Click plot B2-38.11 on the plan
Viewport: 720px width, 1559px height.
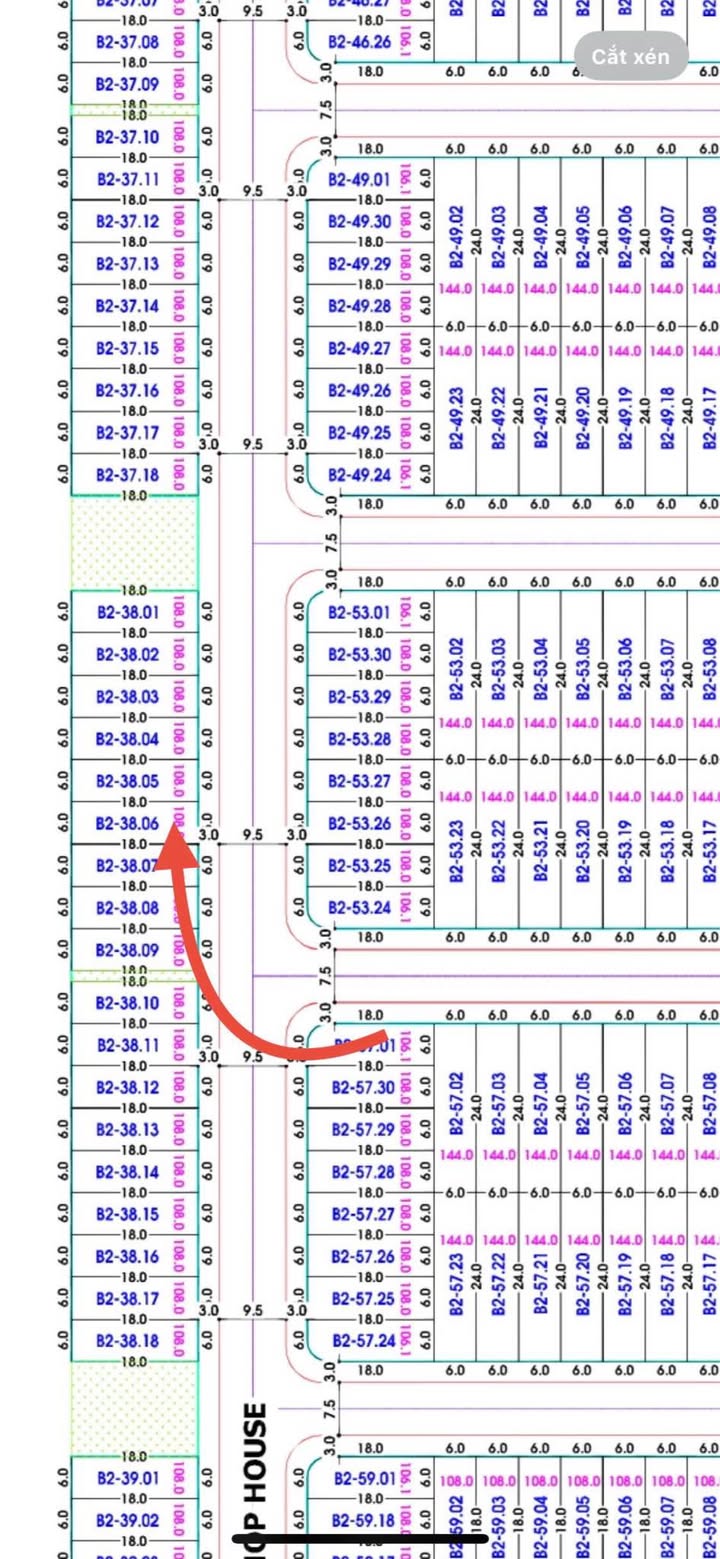click(127, 1045)
